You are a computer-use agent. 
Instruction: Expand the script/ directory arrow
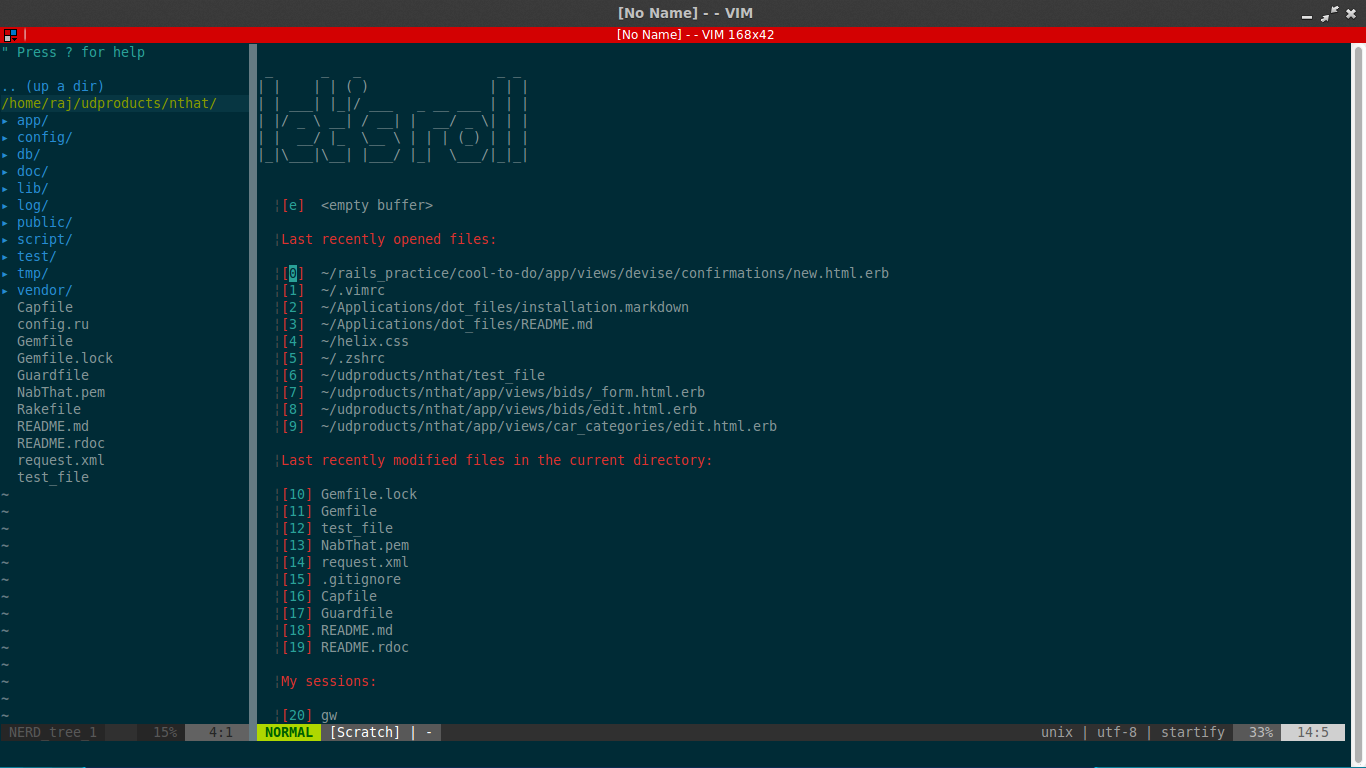(x=5, y=240)
